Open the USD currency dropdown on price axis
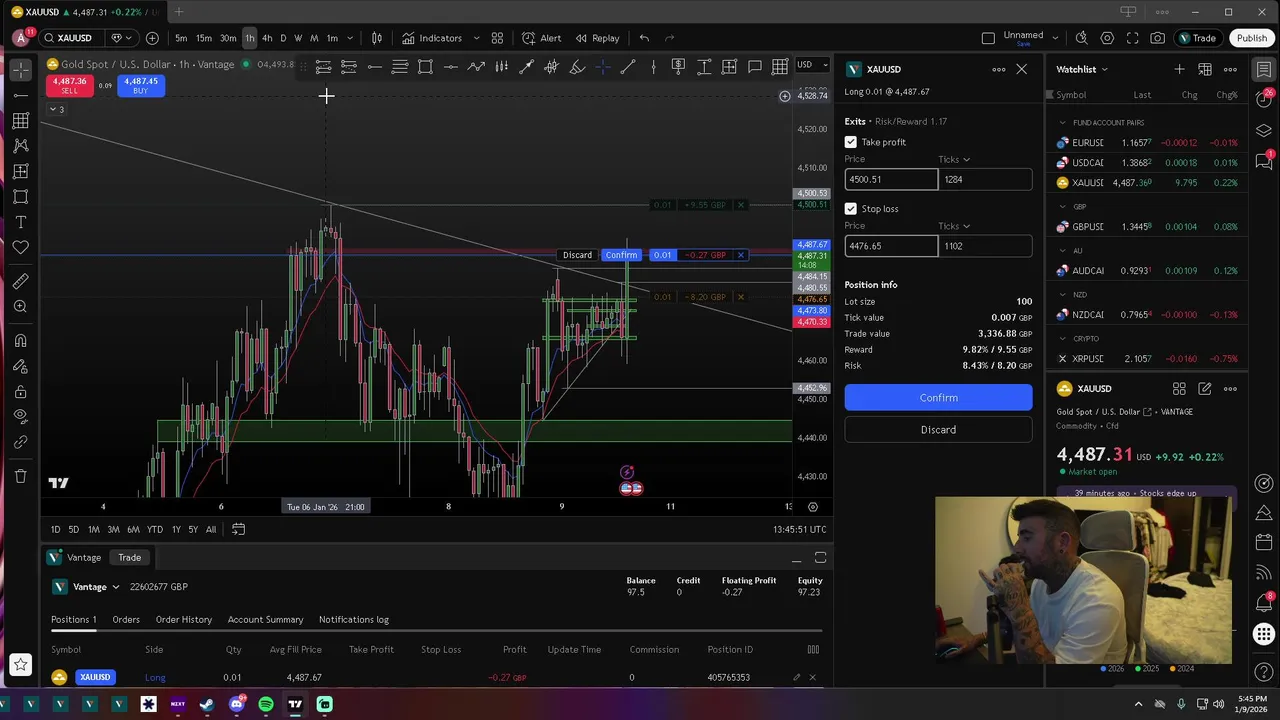 tap(812, 65)
